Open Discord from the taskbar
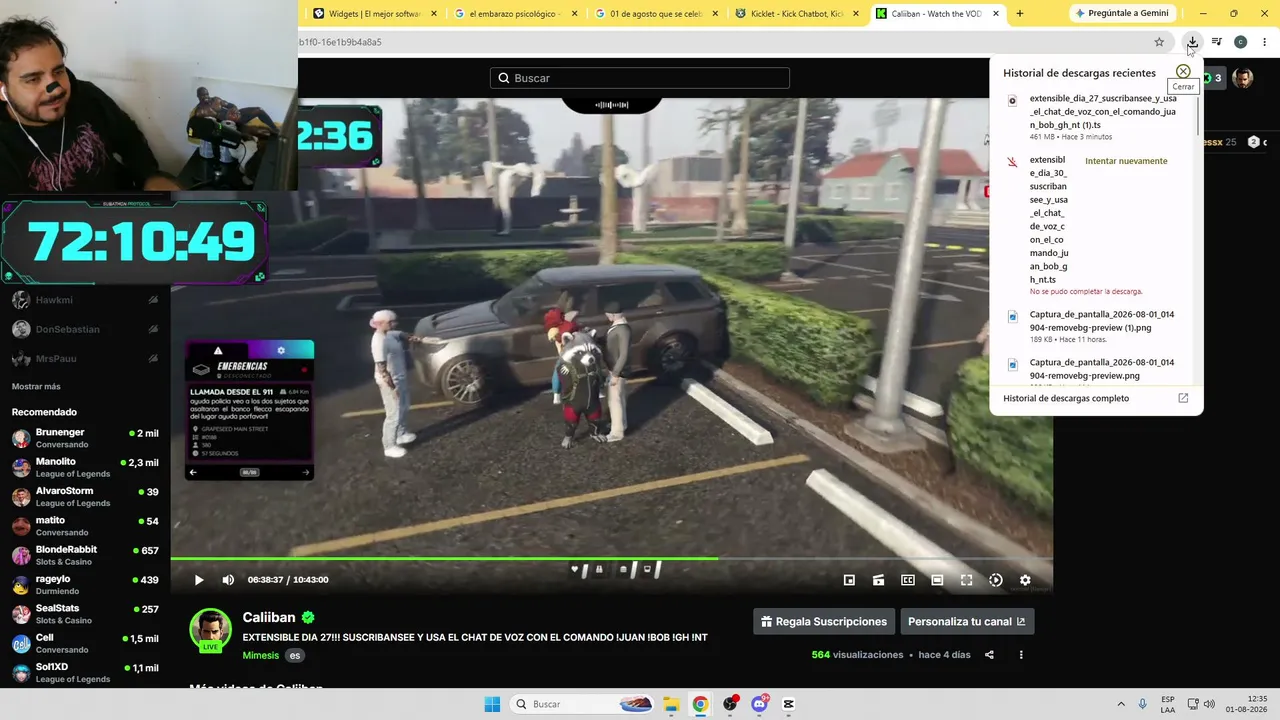This screenshot has height=720, width=1280. click(x=759, y=704)
